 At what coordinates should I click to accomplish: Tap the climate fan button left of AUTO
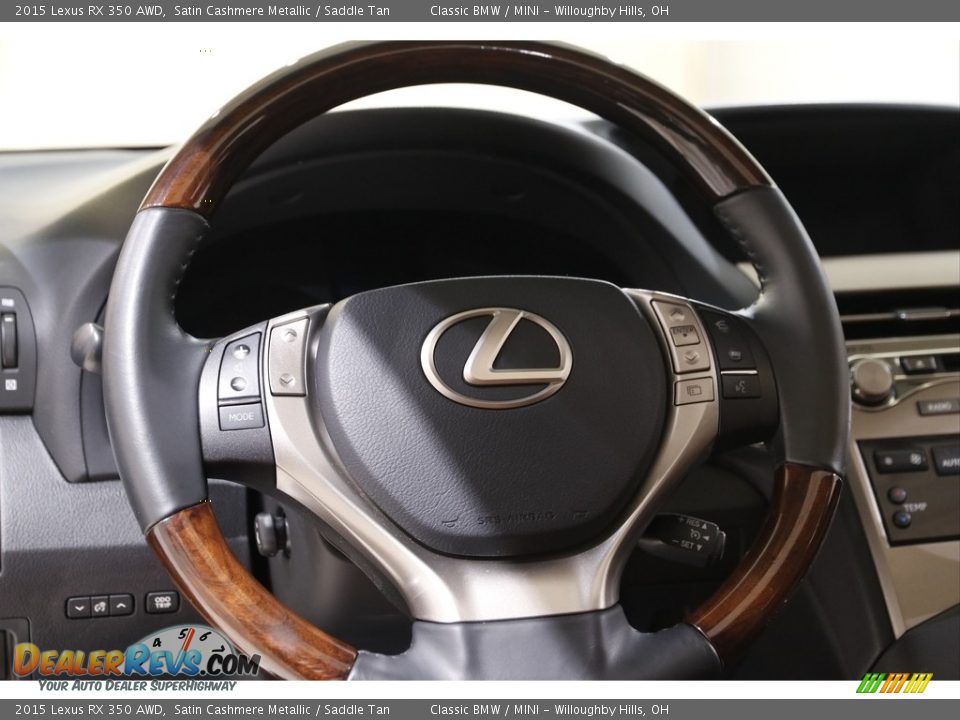point(900,460)
